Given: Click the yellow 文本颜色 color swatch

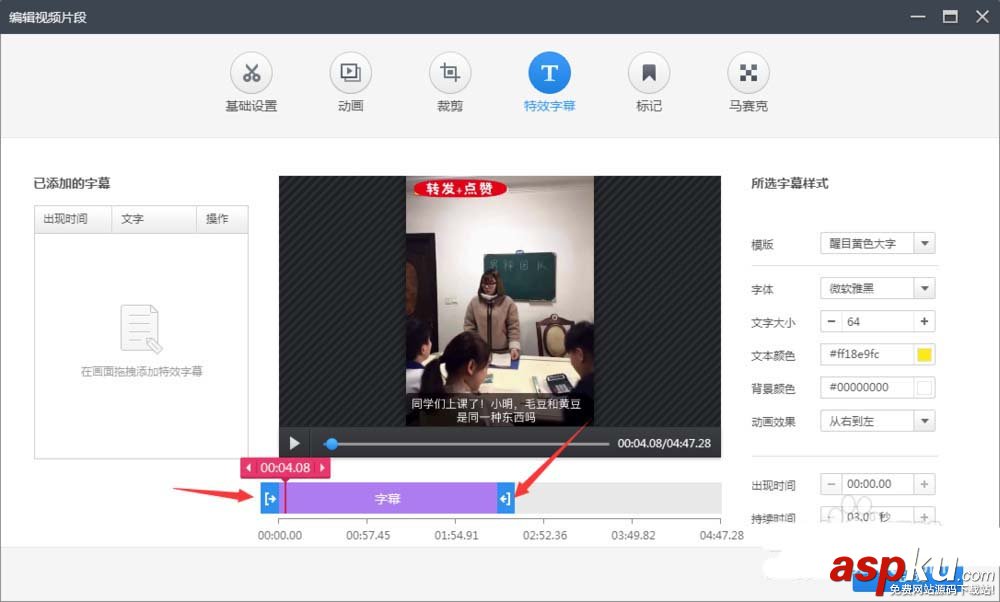Looking at the screenshot, I should point(925,354).
